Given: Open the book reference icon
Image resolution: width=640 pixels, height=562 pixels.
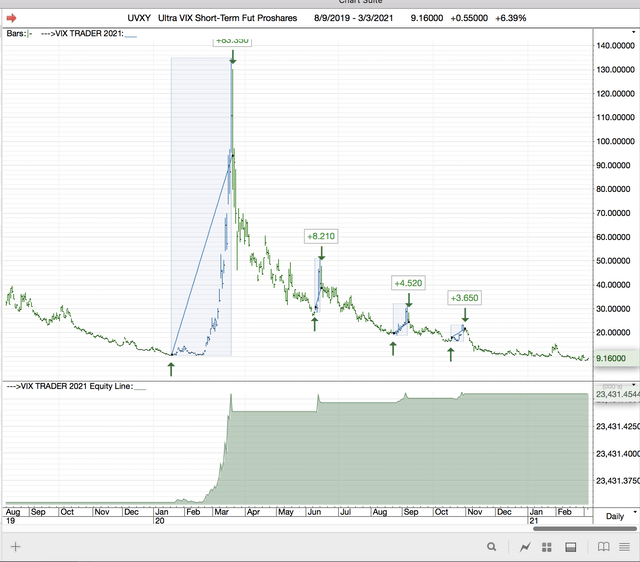Looking at the screenshot, I should 604,546.
